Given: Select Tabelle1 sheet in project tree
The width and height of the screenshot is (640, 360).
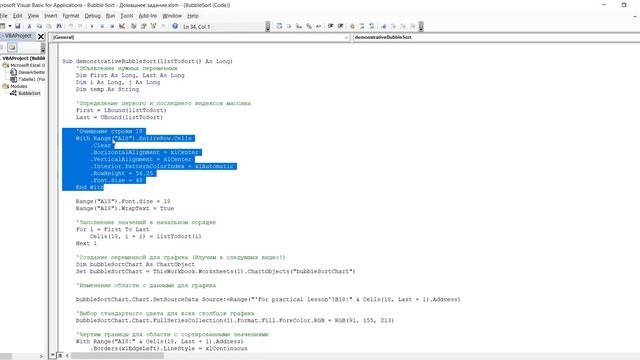Looking at the screenshot, I should tap(31, 79).
